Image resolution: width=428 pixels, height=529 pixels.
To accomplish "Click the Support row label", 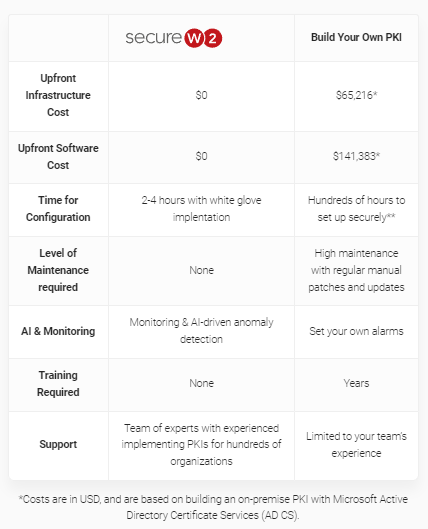I will click(58, 444).
